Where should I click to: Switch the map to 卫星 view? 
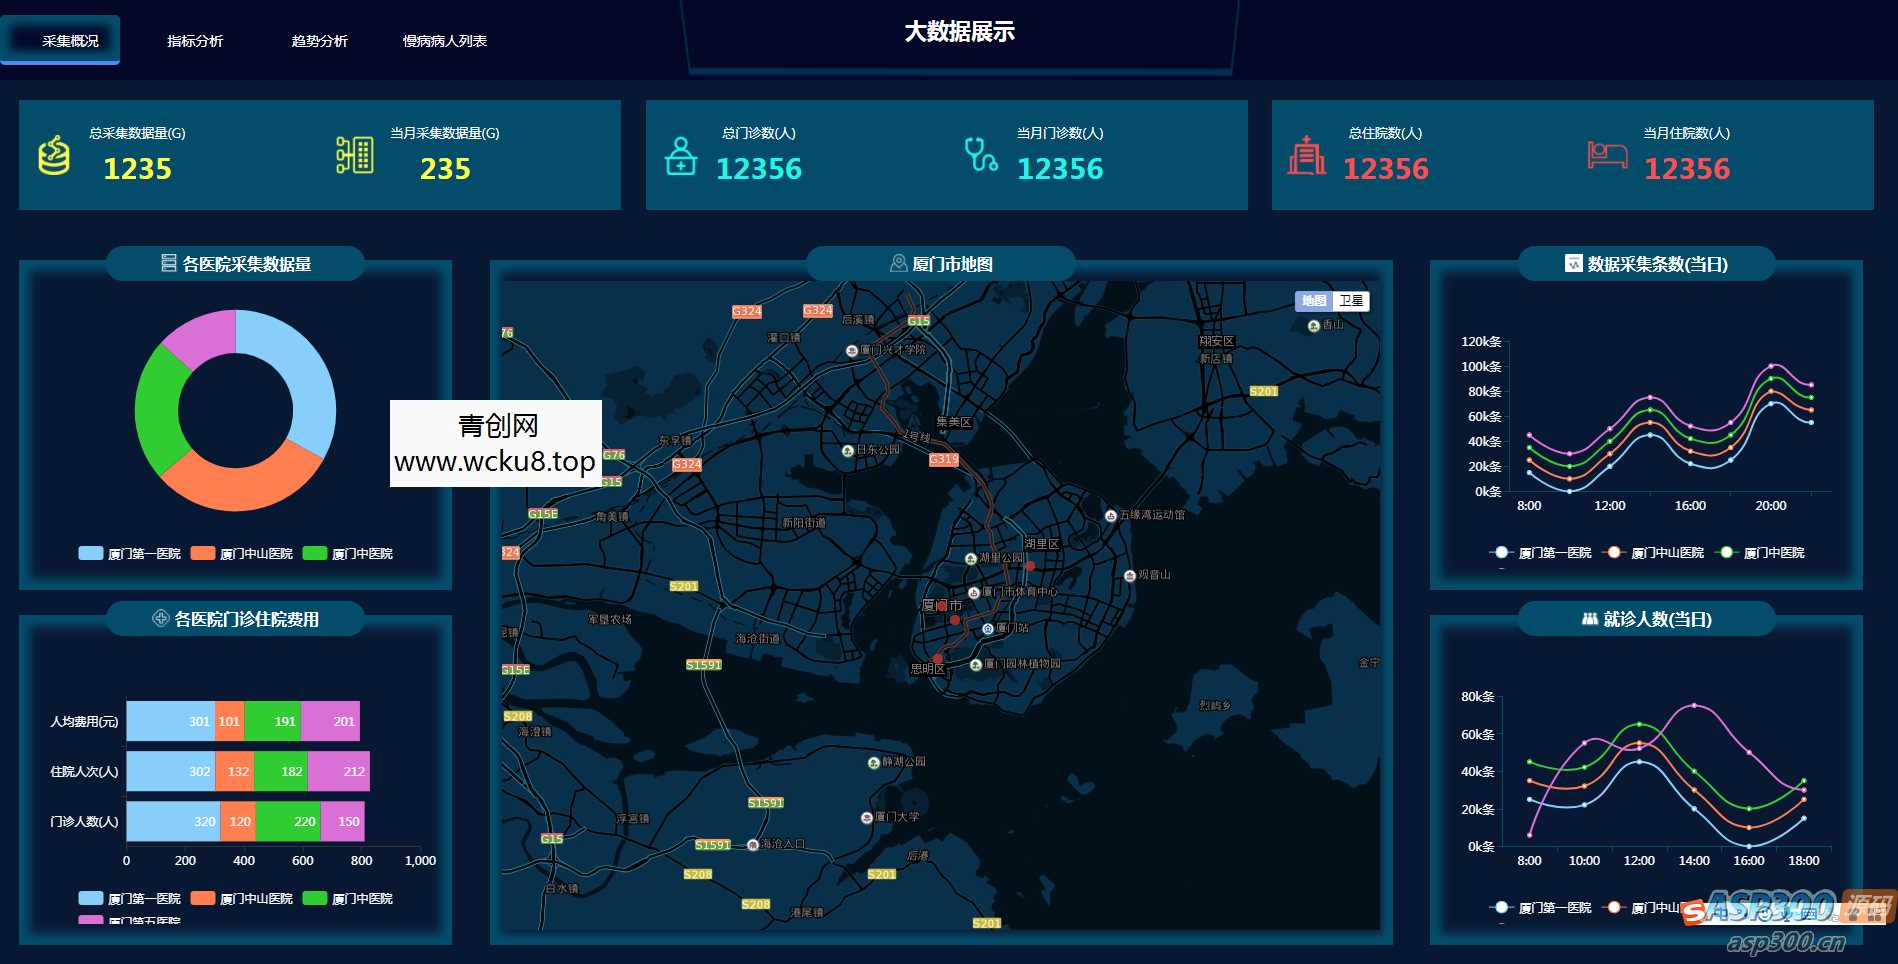(1351, 301)
